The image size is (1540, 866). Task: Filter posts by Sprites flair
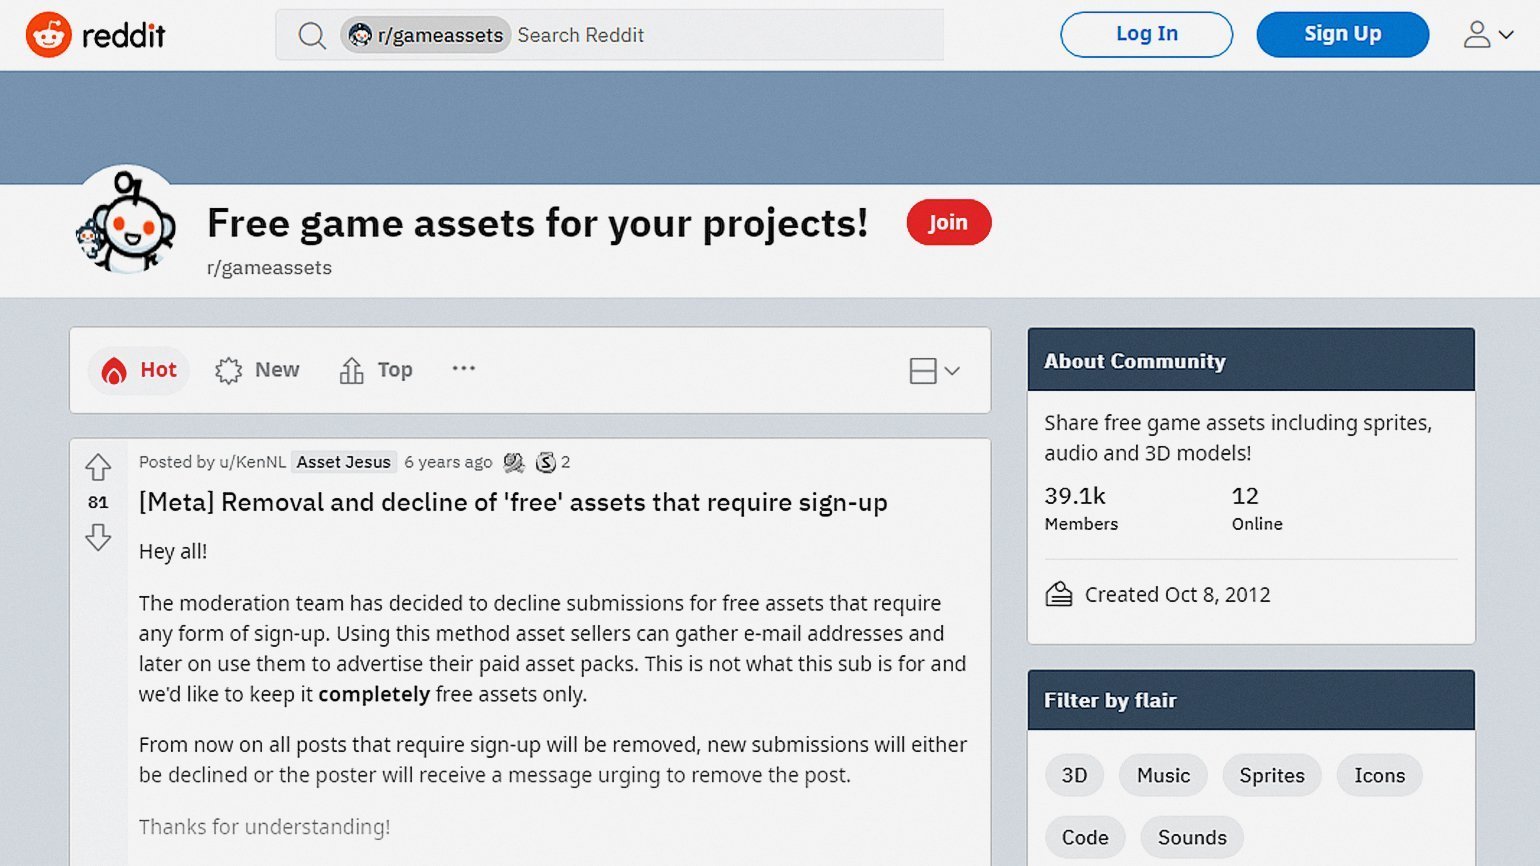pyautogui.click(x=1272, y=775)
